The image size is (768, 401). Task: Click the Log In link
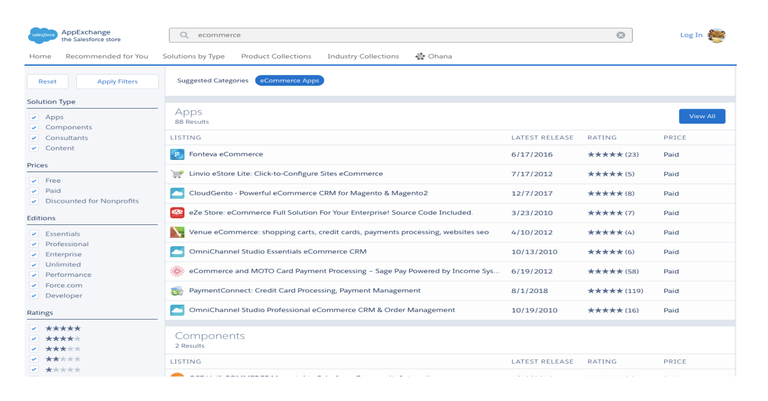(691, 35)
